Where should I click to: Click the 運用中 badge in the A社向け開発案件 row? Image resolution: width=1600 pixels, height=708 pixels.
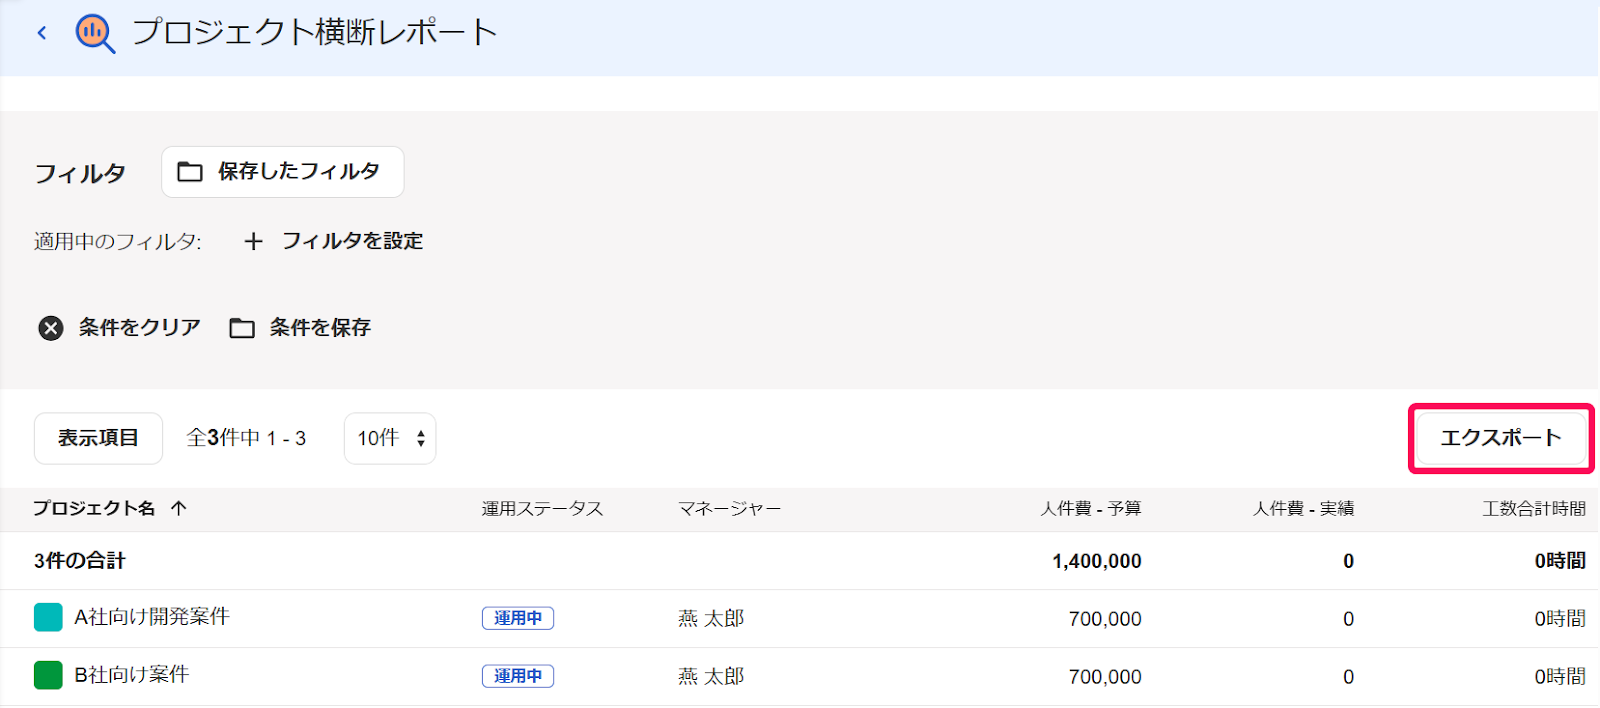[x=518, y=618]
